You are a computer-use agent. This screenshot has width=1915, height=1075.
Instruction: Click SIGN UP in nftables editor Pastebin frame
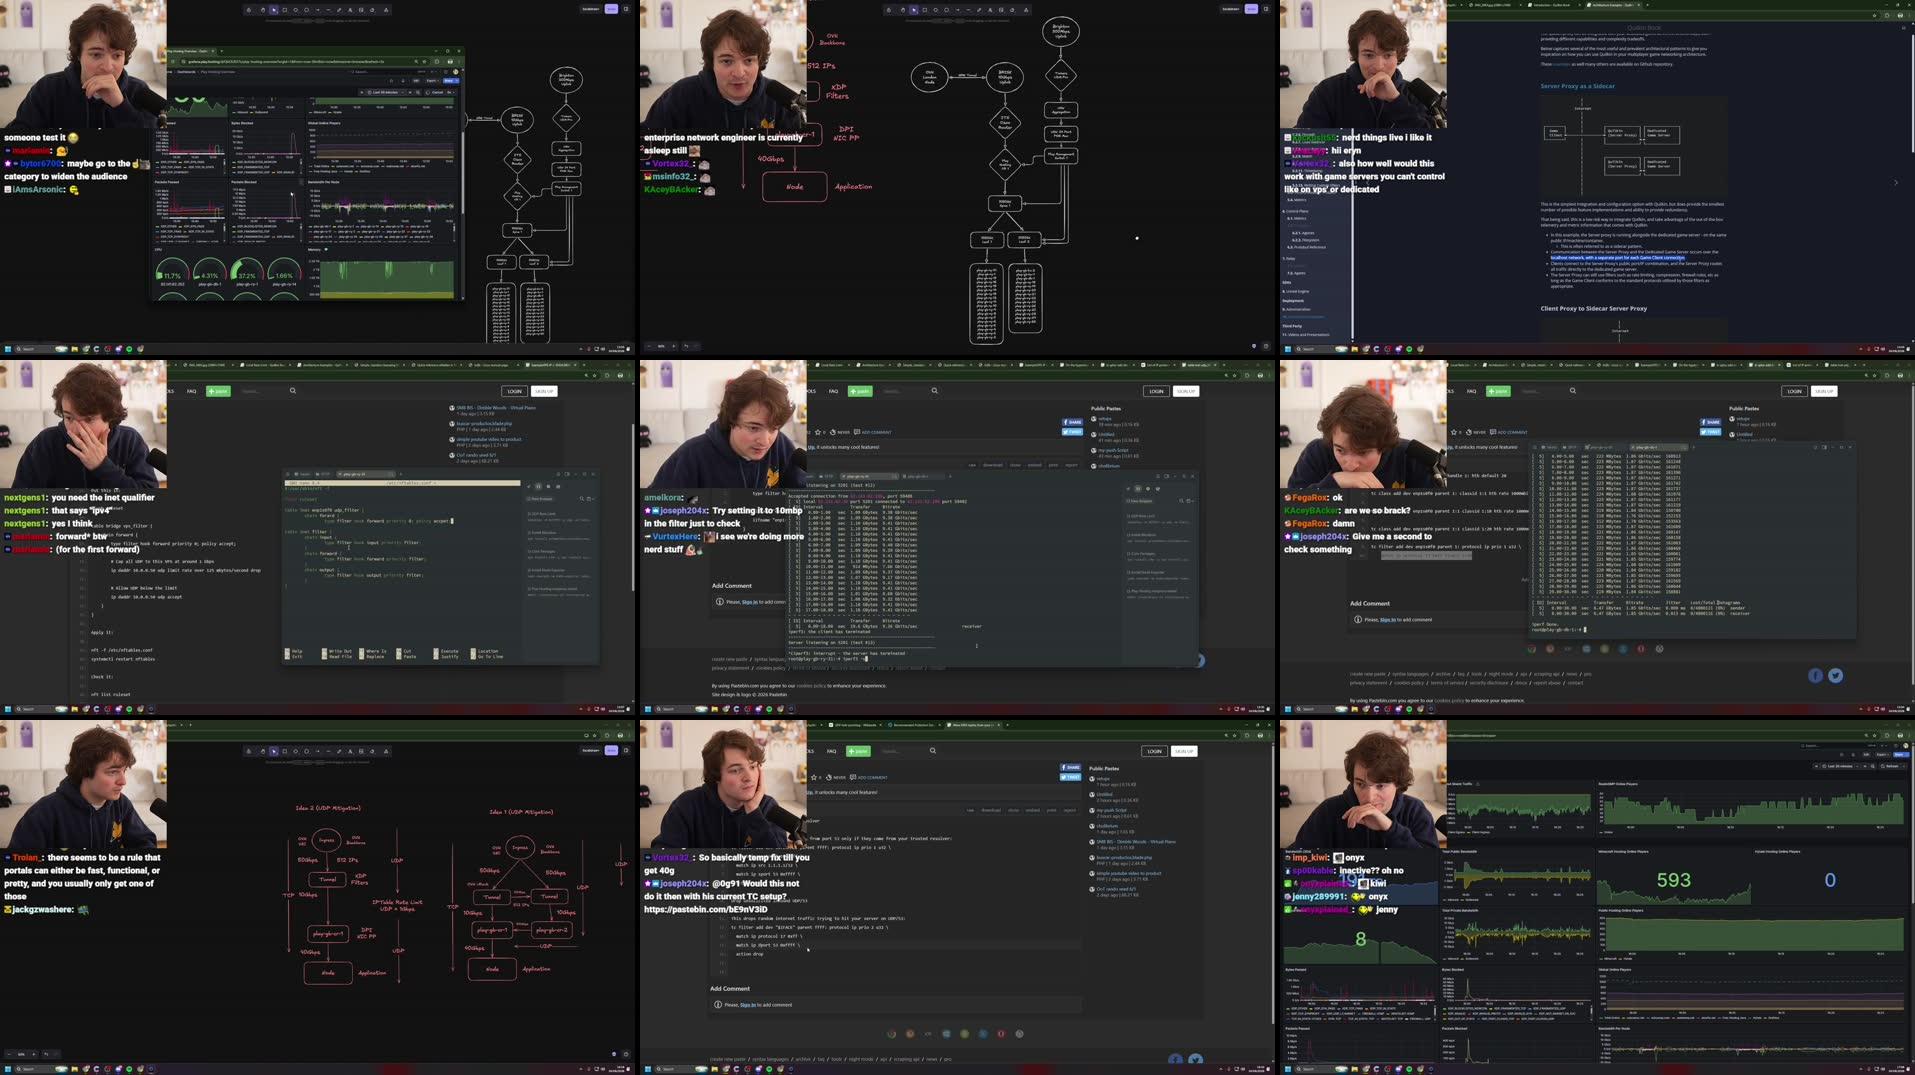(544, 391)
